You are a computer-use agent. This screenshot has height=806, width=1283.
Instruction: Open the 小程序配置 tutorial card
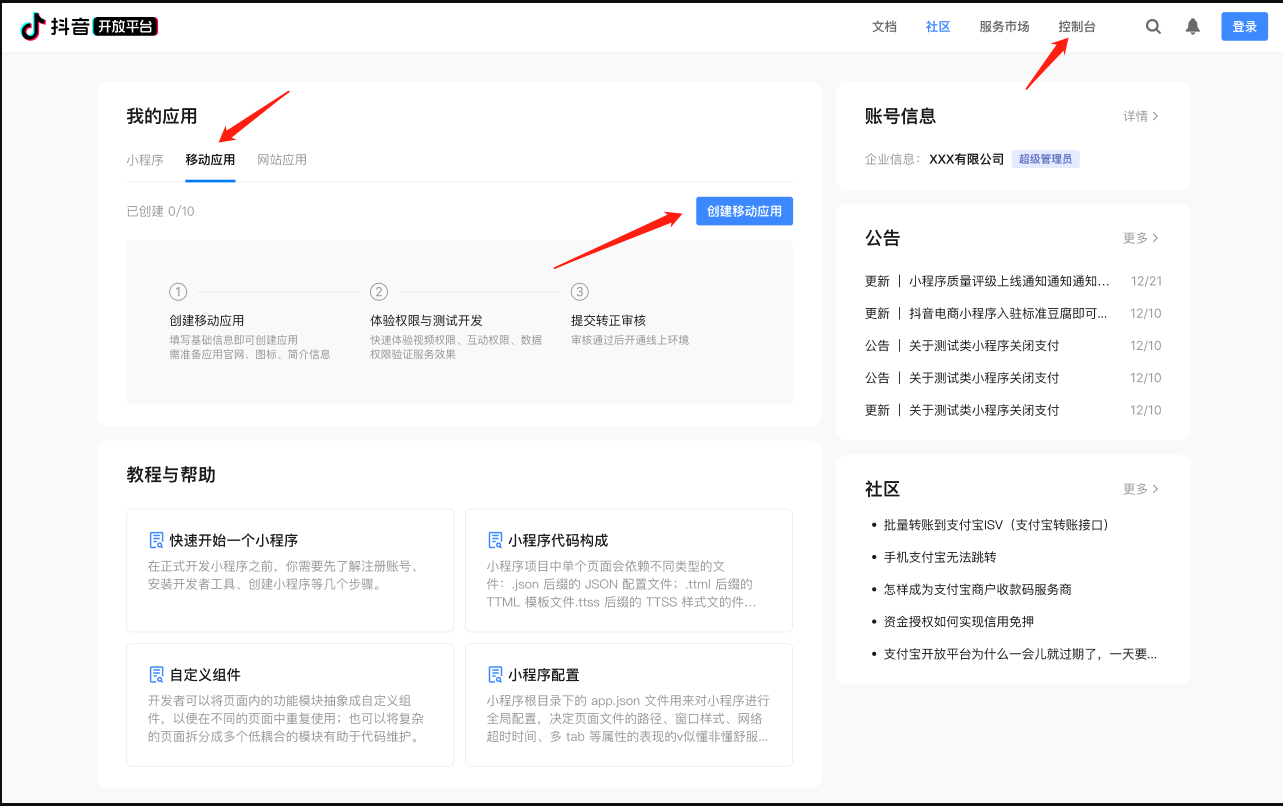(629, 705)
